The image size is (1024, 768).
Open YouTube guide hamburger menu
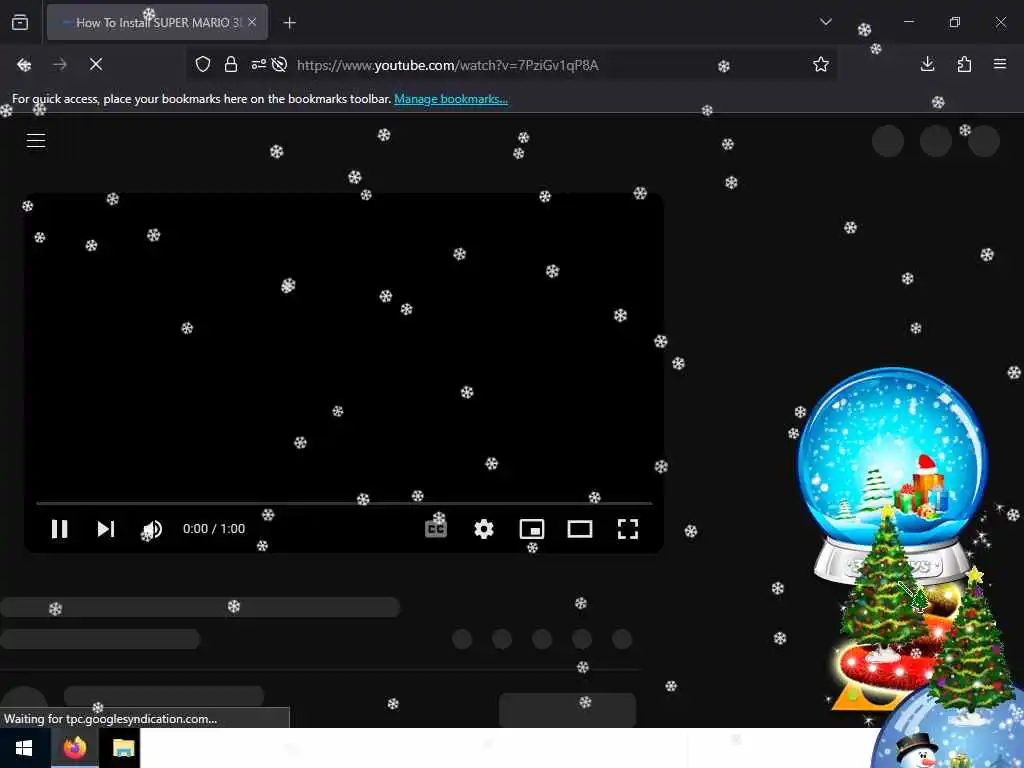click(x=36, y=140)
